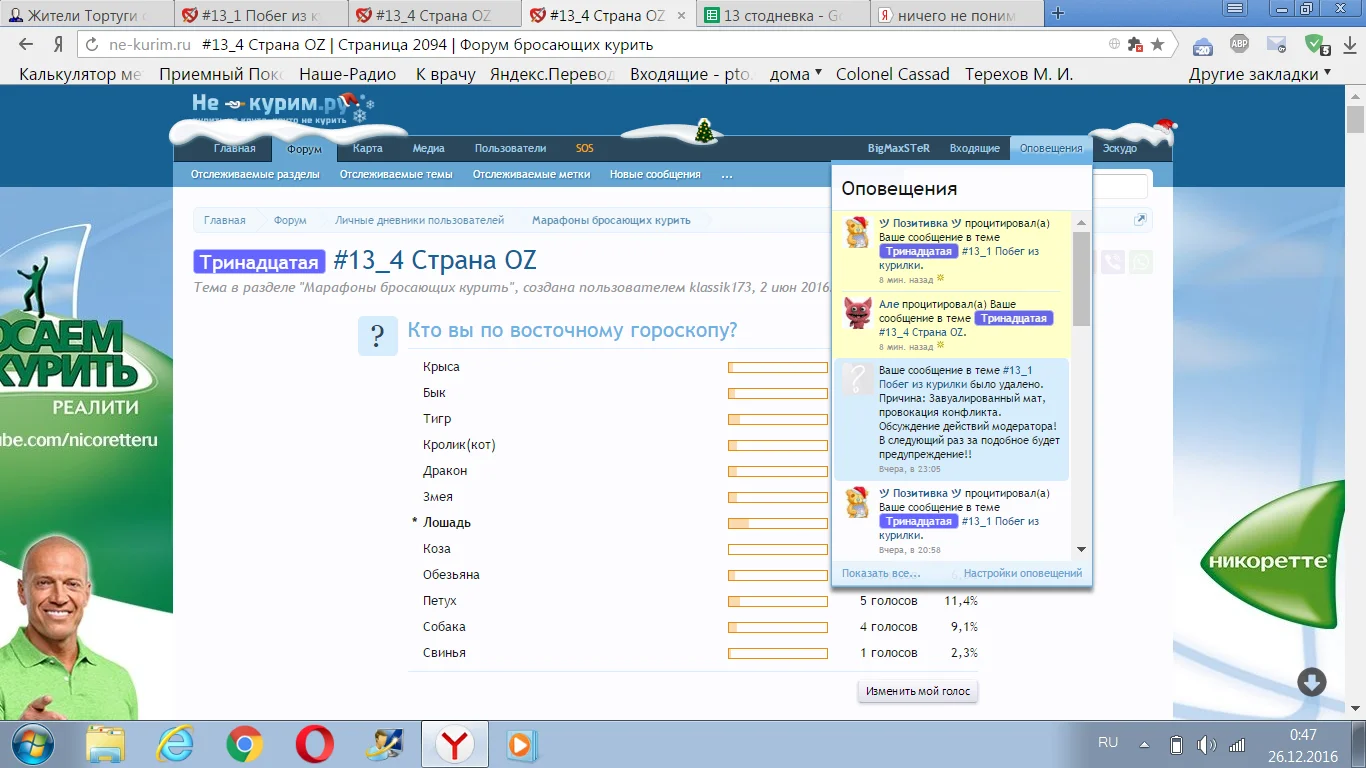1366x768 pixels.
Task: Switch to the ничего не поним browser tab
Action: [x=958, y=15]
